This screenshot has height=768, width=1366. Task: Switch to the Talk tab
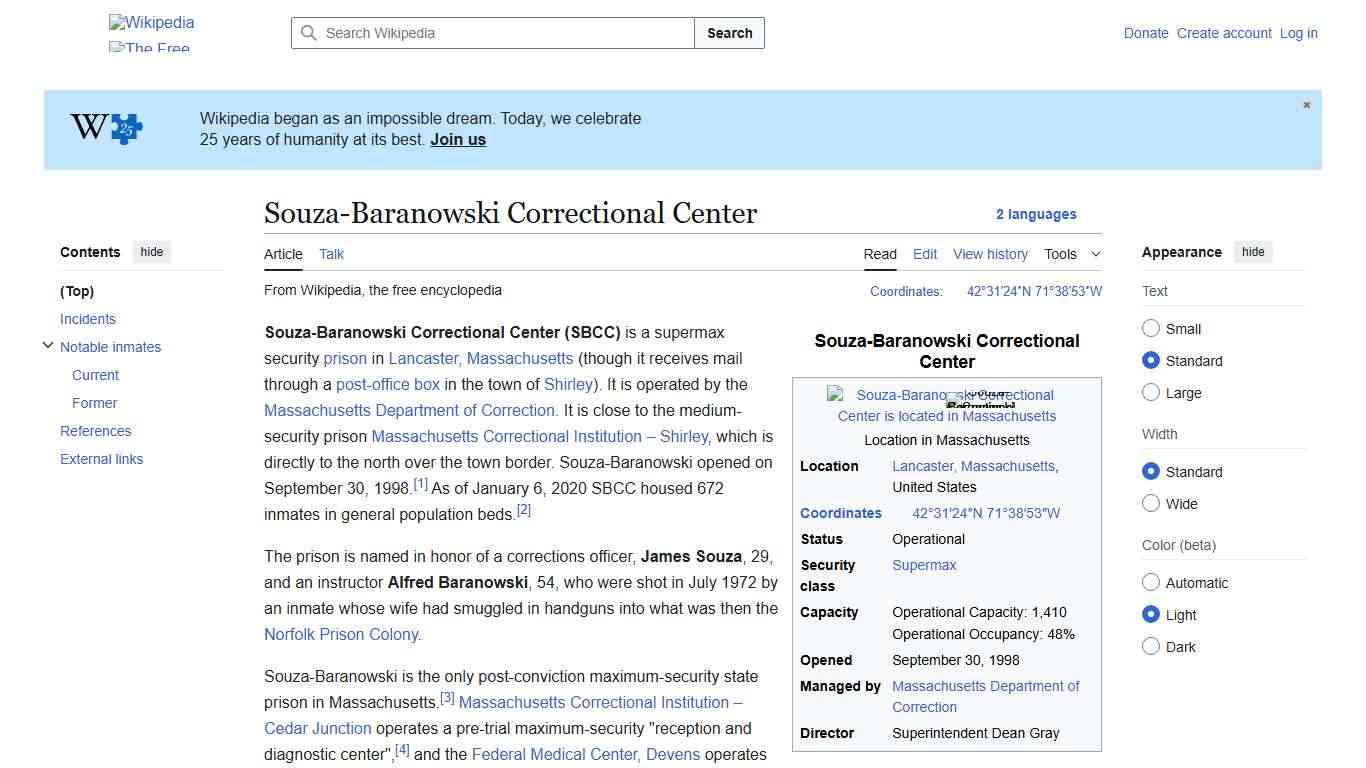coord(331,254)
